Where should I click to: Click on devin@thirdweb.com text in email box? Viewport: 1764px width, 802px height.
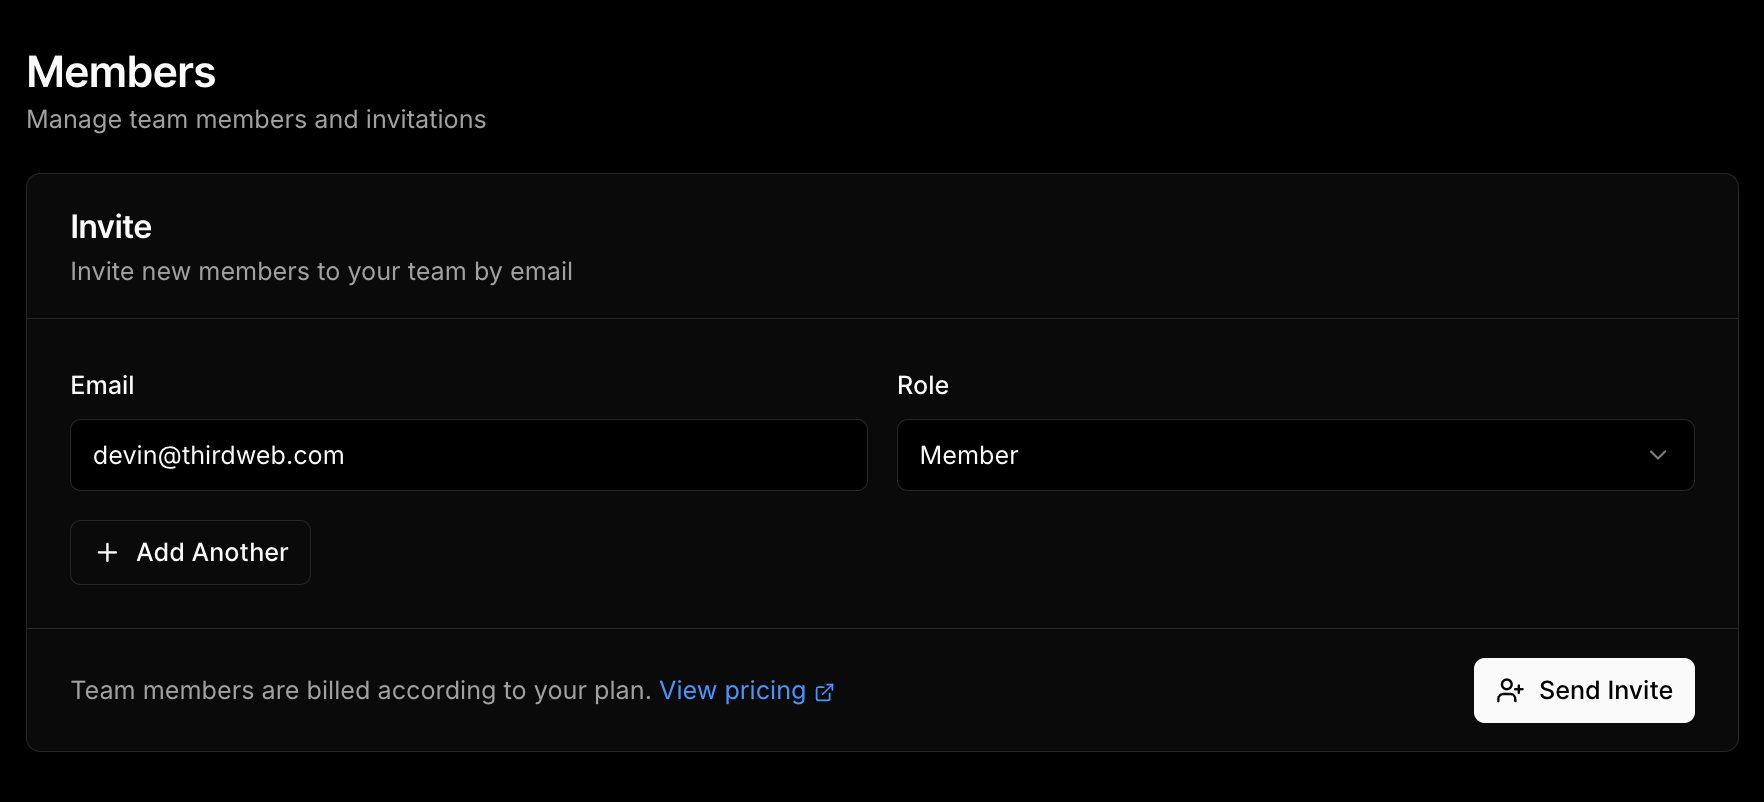click(218, 455)
